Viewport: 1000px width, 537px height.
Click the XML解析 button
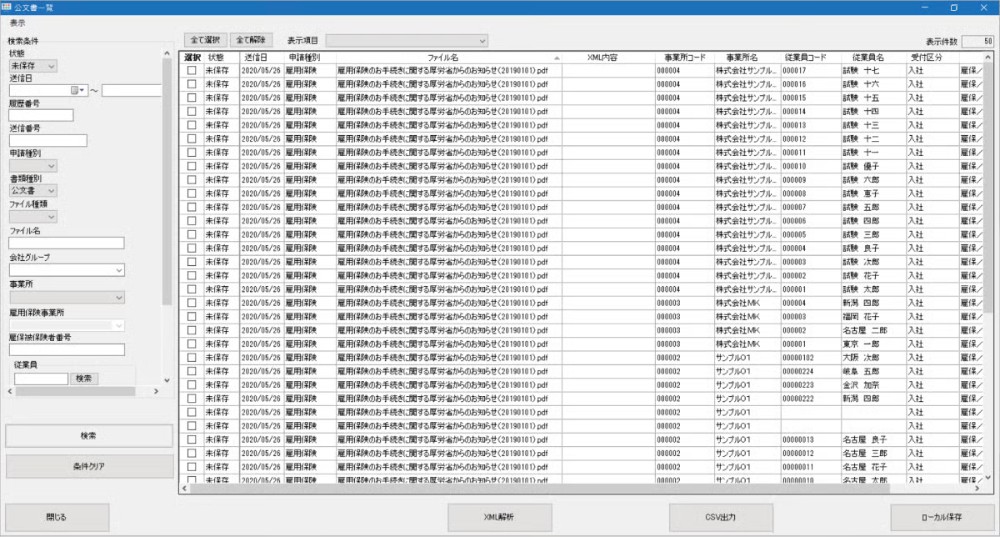(x=500, y=517)
